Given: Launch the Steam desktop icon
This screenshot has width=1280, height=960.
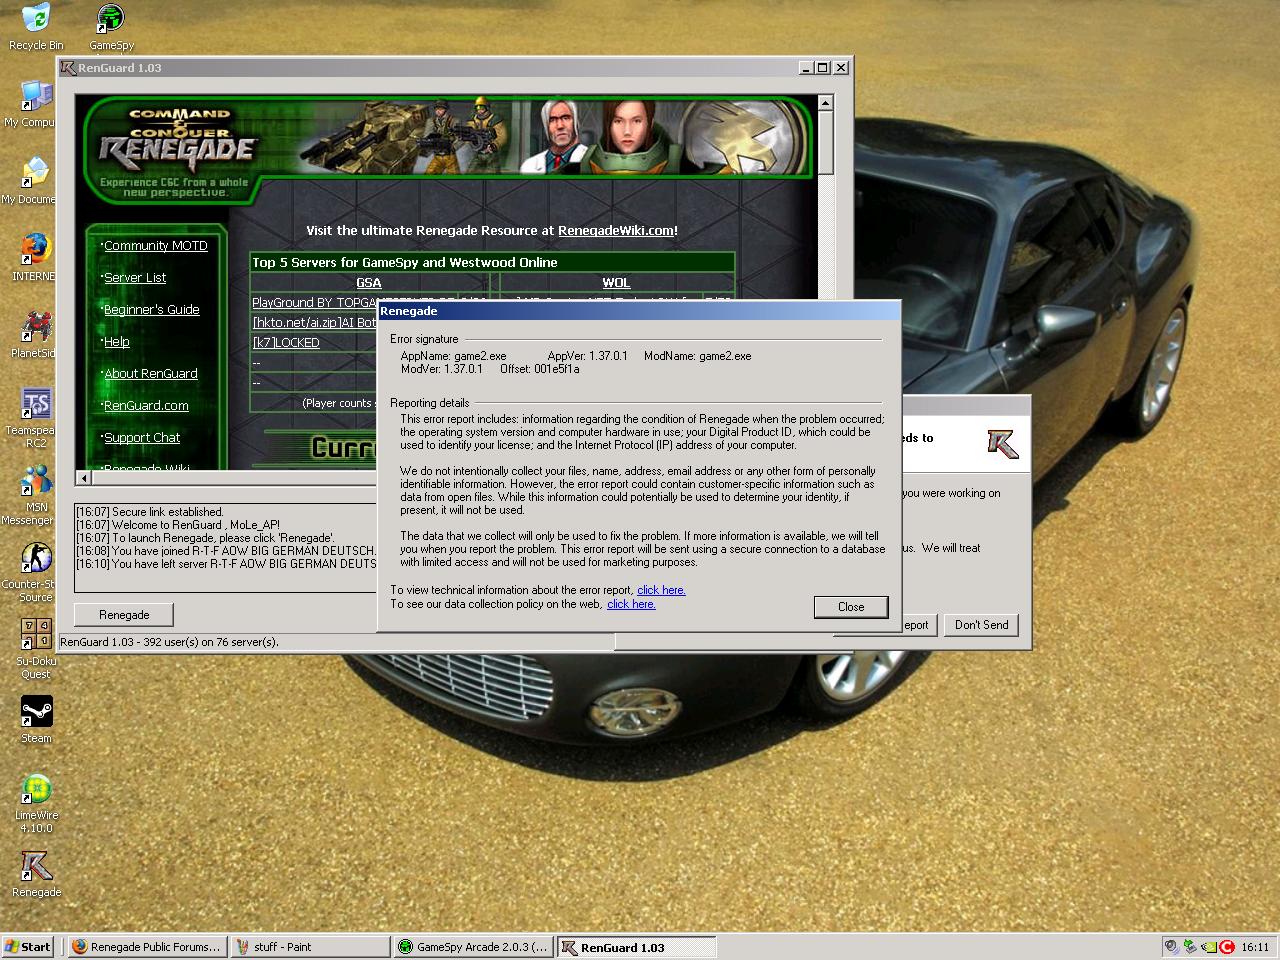Looking at the screenshot, I should 36,712.
